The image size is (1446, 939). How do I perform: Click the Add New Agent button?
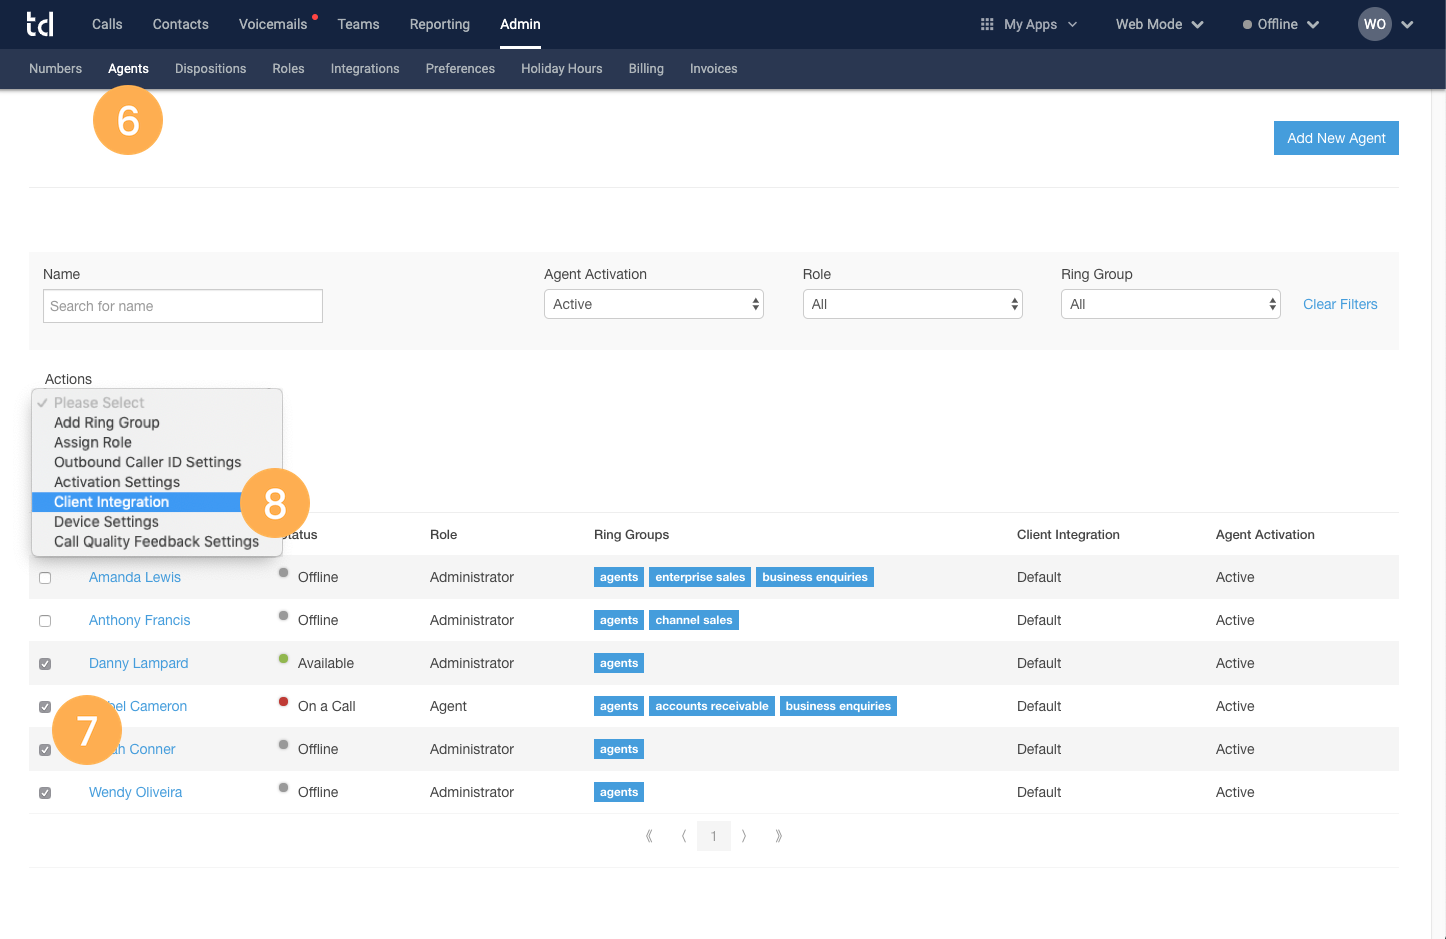point(1336,138)
